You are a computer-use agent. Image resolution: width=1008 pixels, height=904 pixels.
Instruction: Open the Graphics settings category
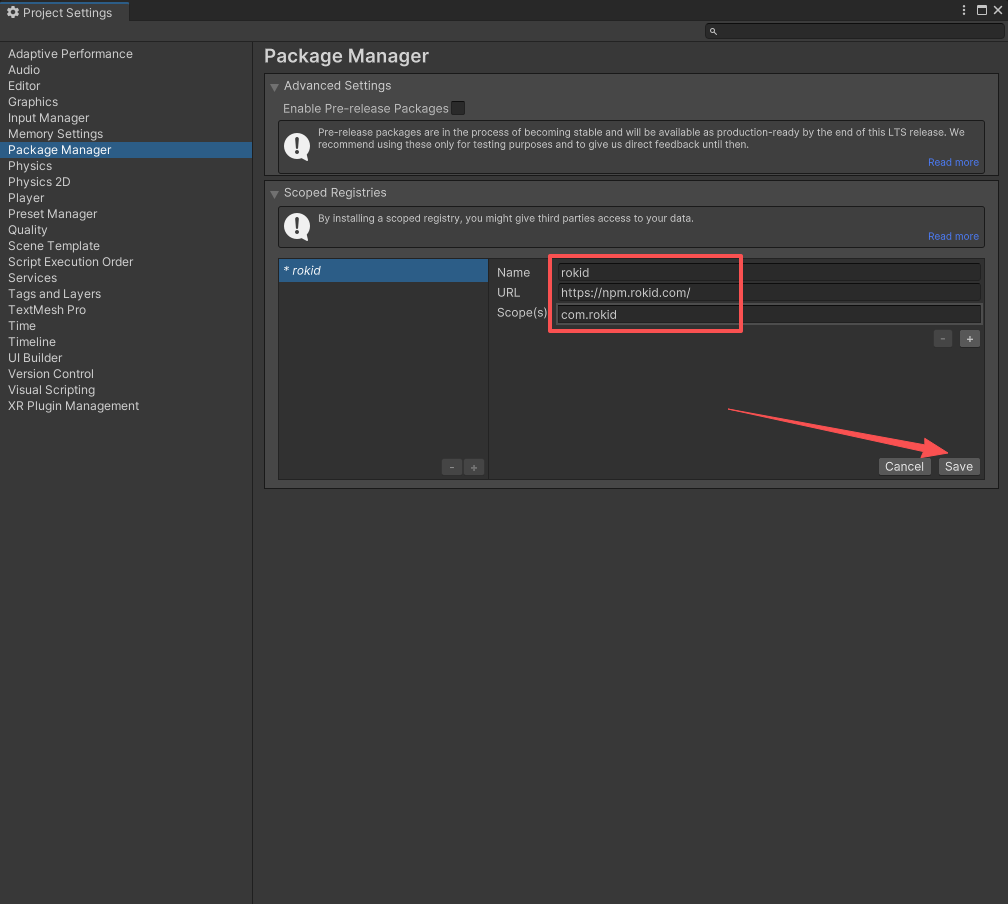(x=33, y=102)
